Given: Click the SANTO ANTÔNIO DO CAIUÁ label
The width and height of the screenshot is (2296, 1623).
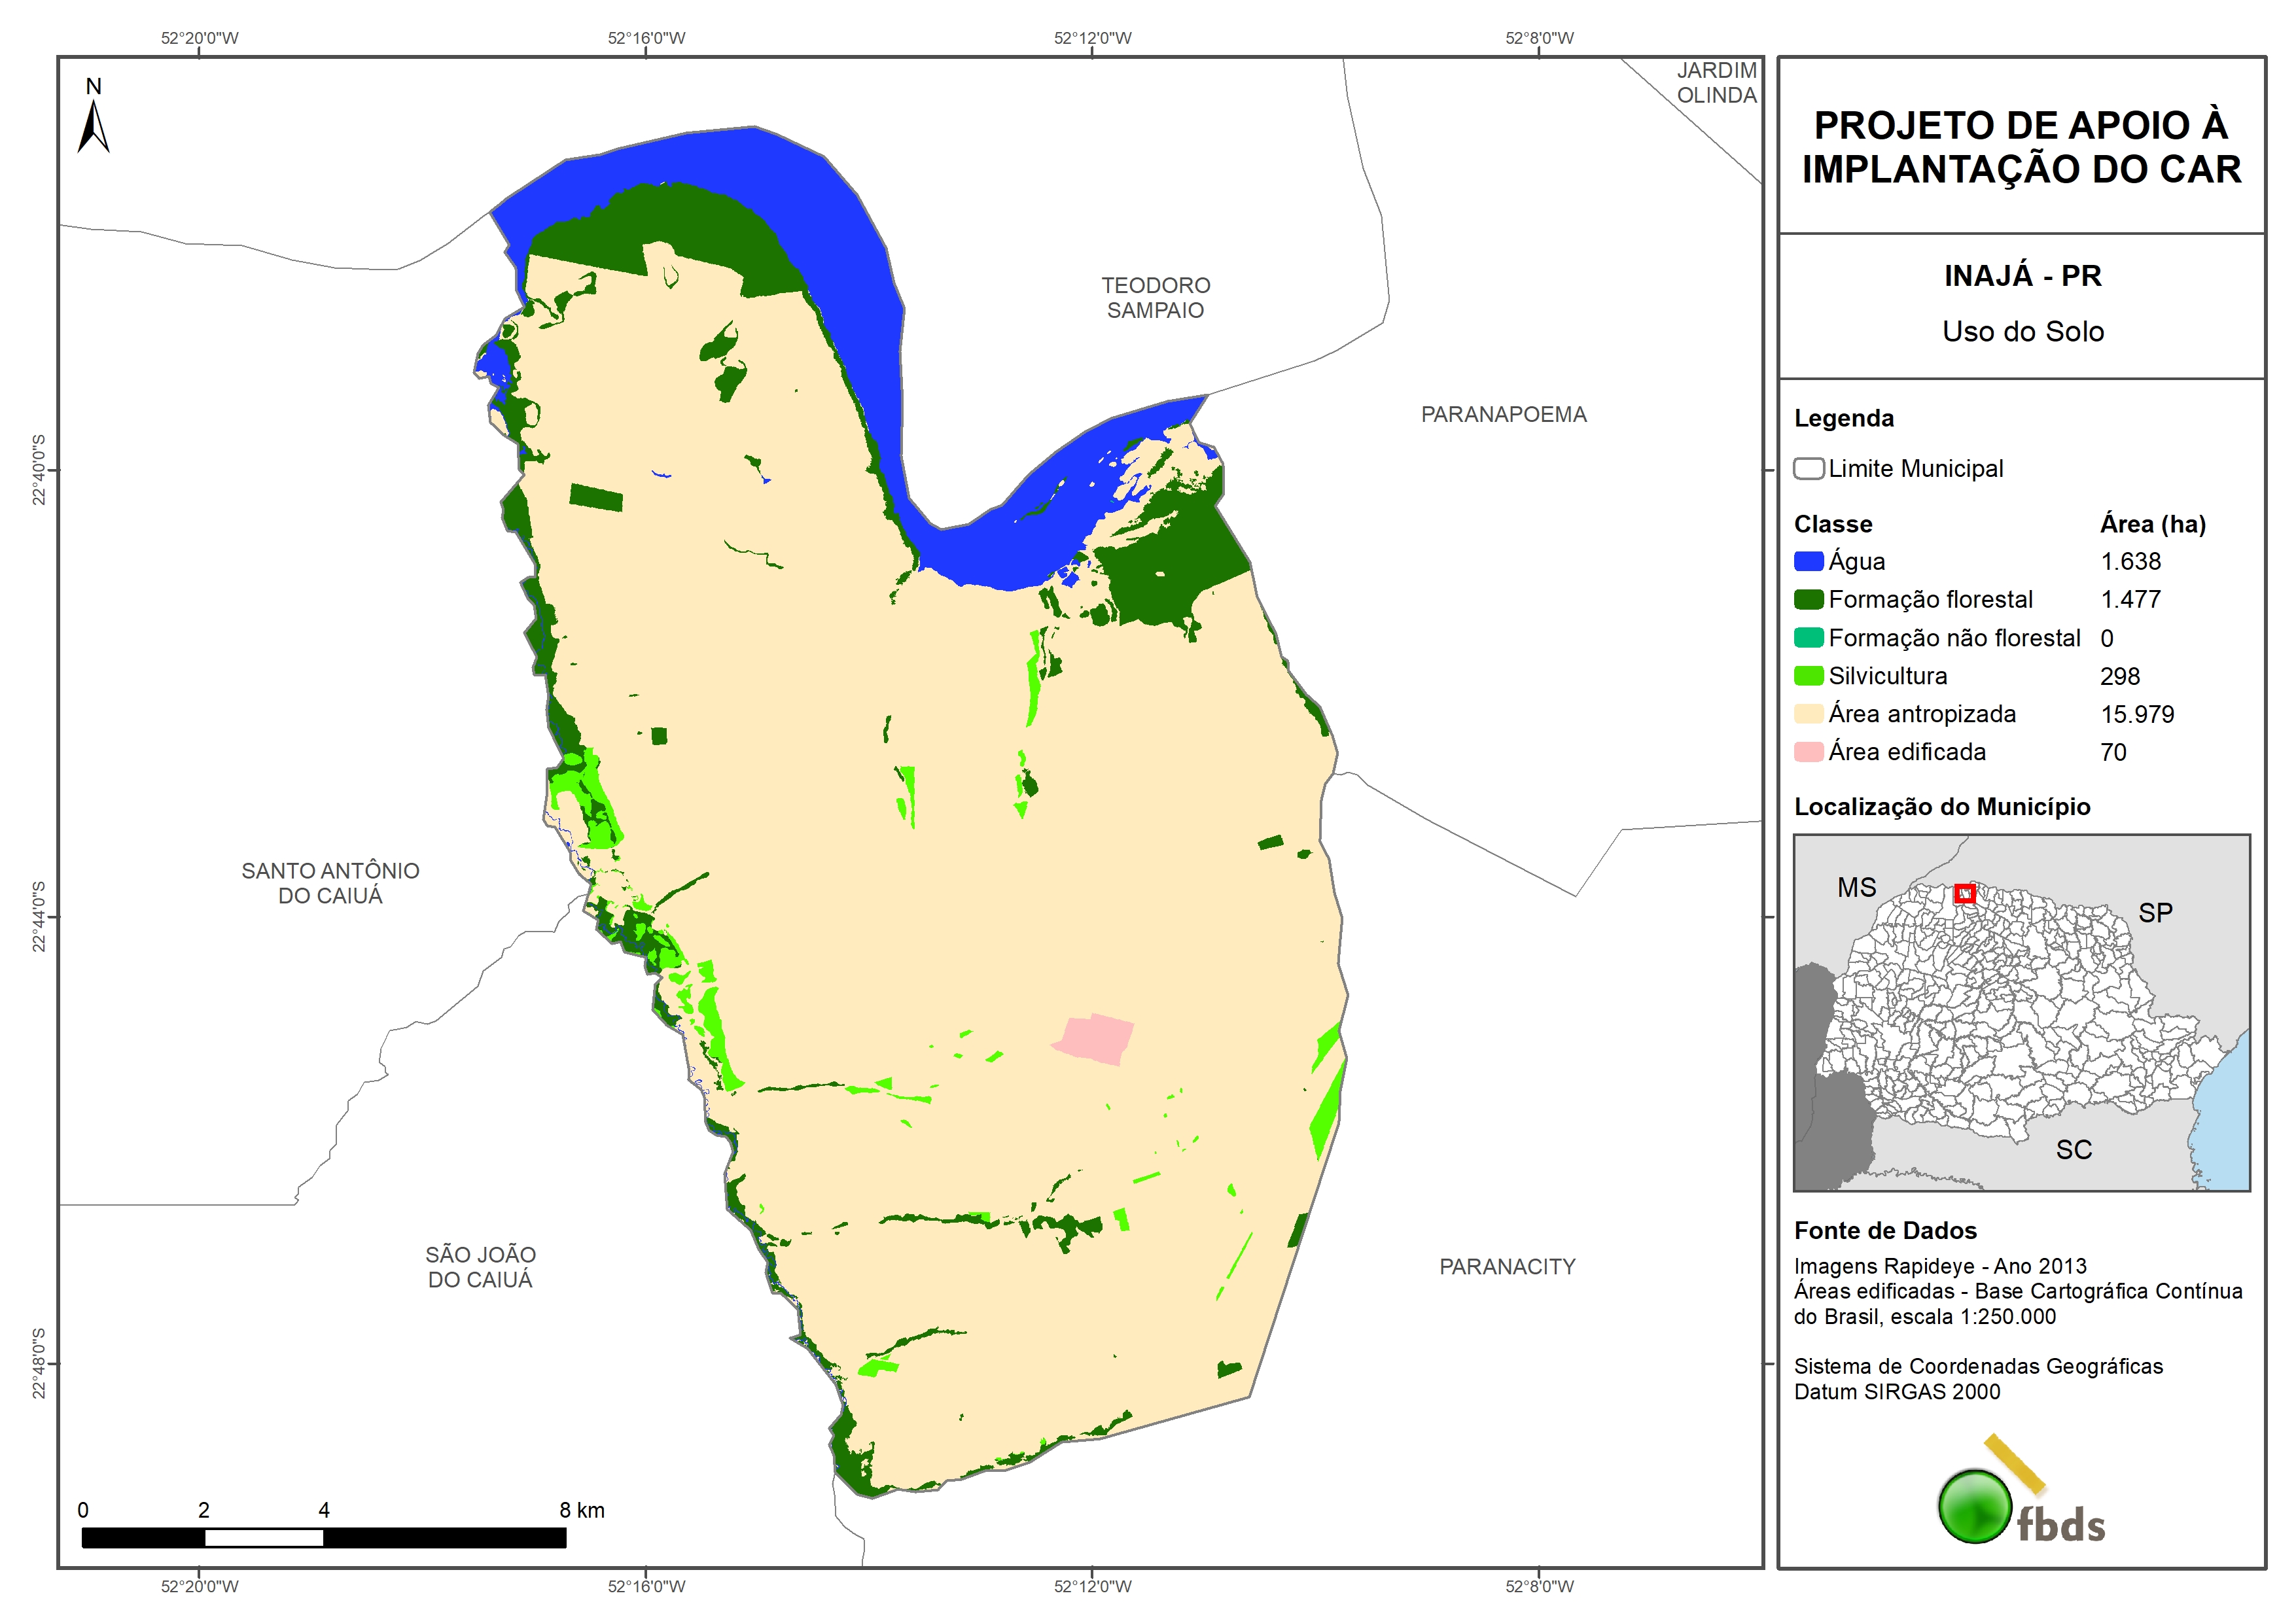Looking at the screenshot, I should coord(330,883).
